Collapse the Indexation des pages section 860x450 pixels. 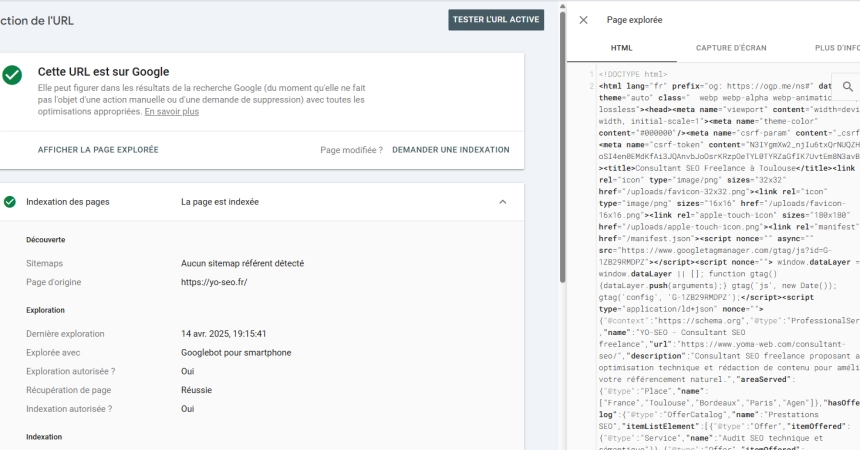[502, 202]
